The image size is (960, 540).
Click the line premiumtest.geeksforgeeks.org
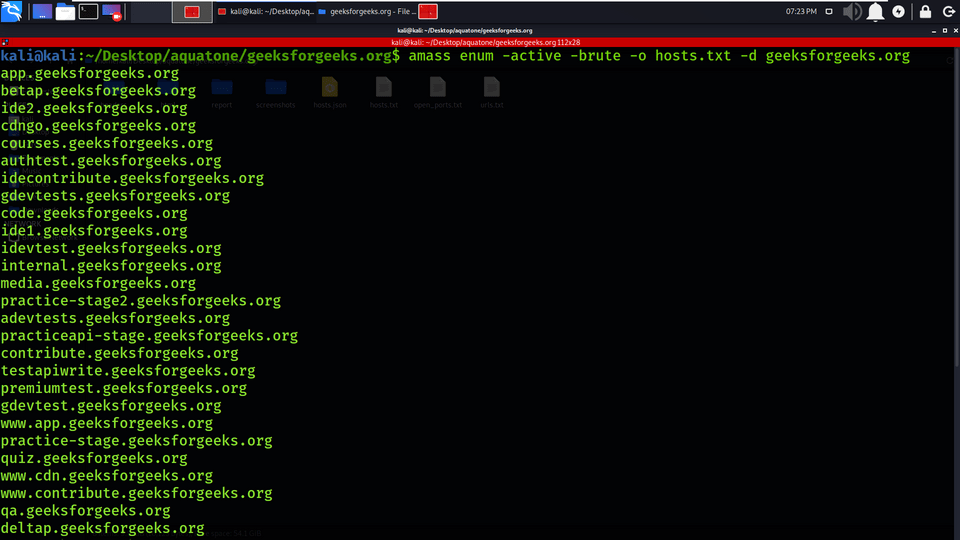[x=124, y=388]
